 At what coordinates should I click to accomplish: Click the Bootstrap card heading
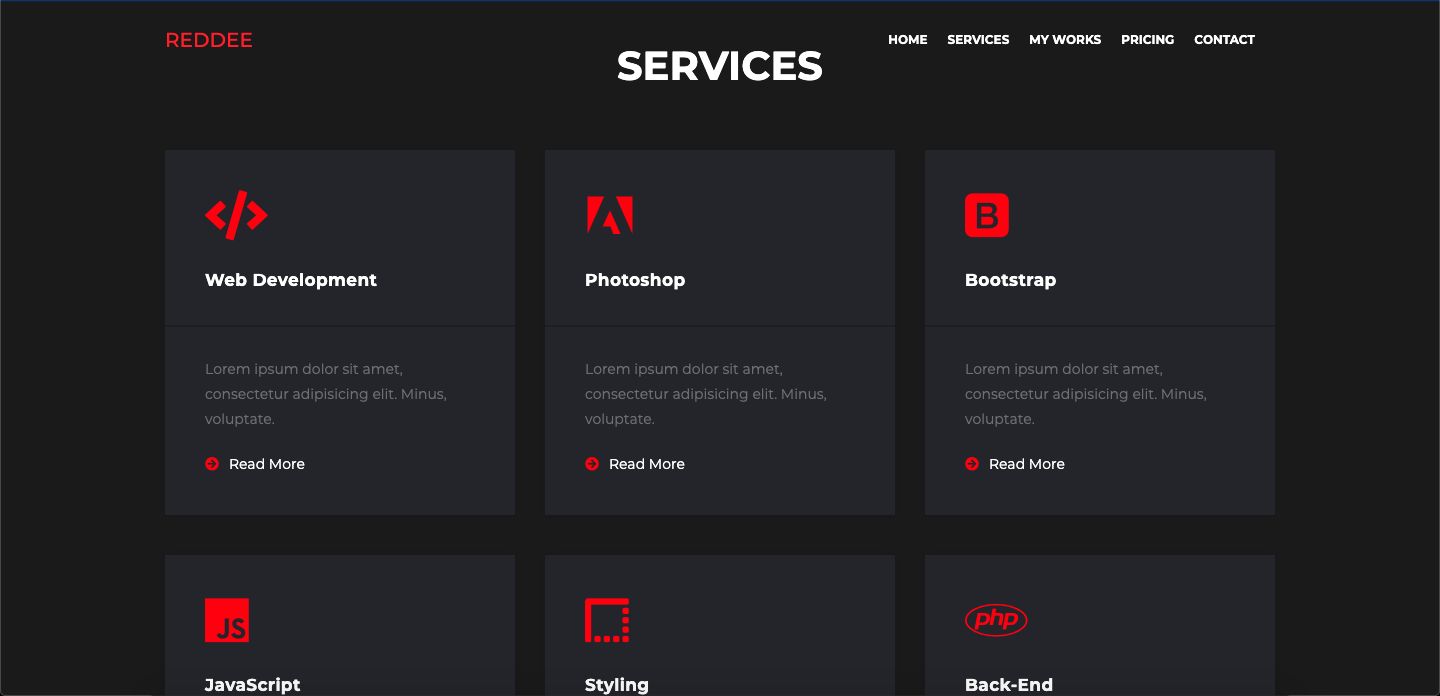pyautogui.click(x=1010, y=280)
